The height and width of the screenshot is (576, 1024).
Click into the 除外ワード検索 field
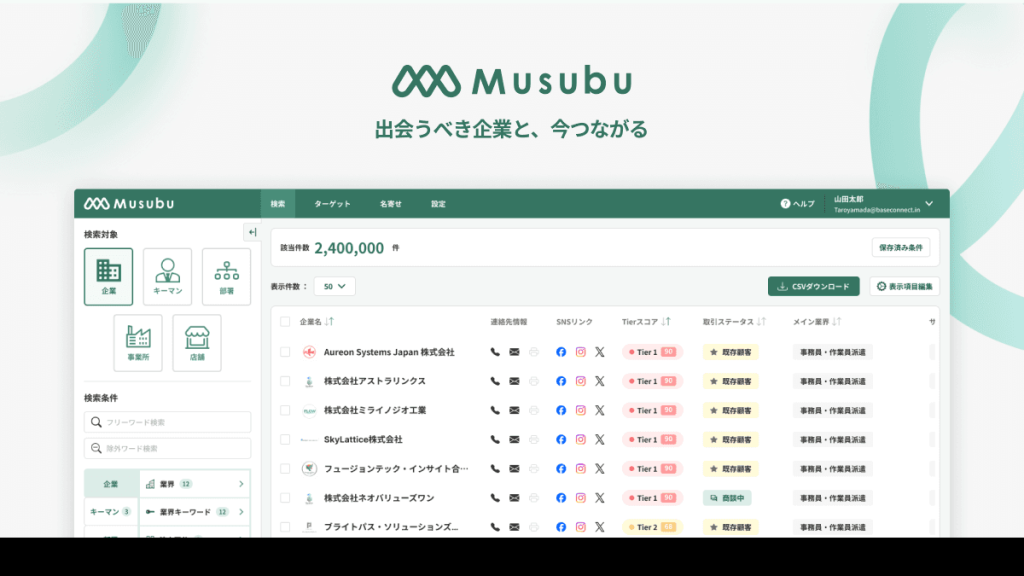point(167,448)
